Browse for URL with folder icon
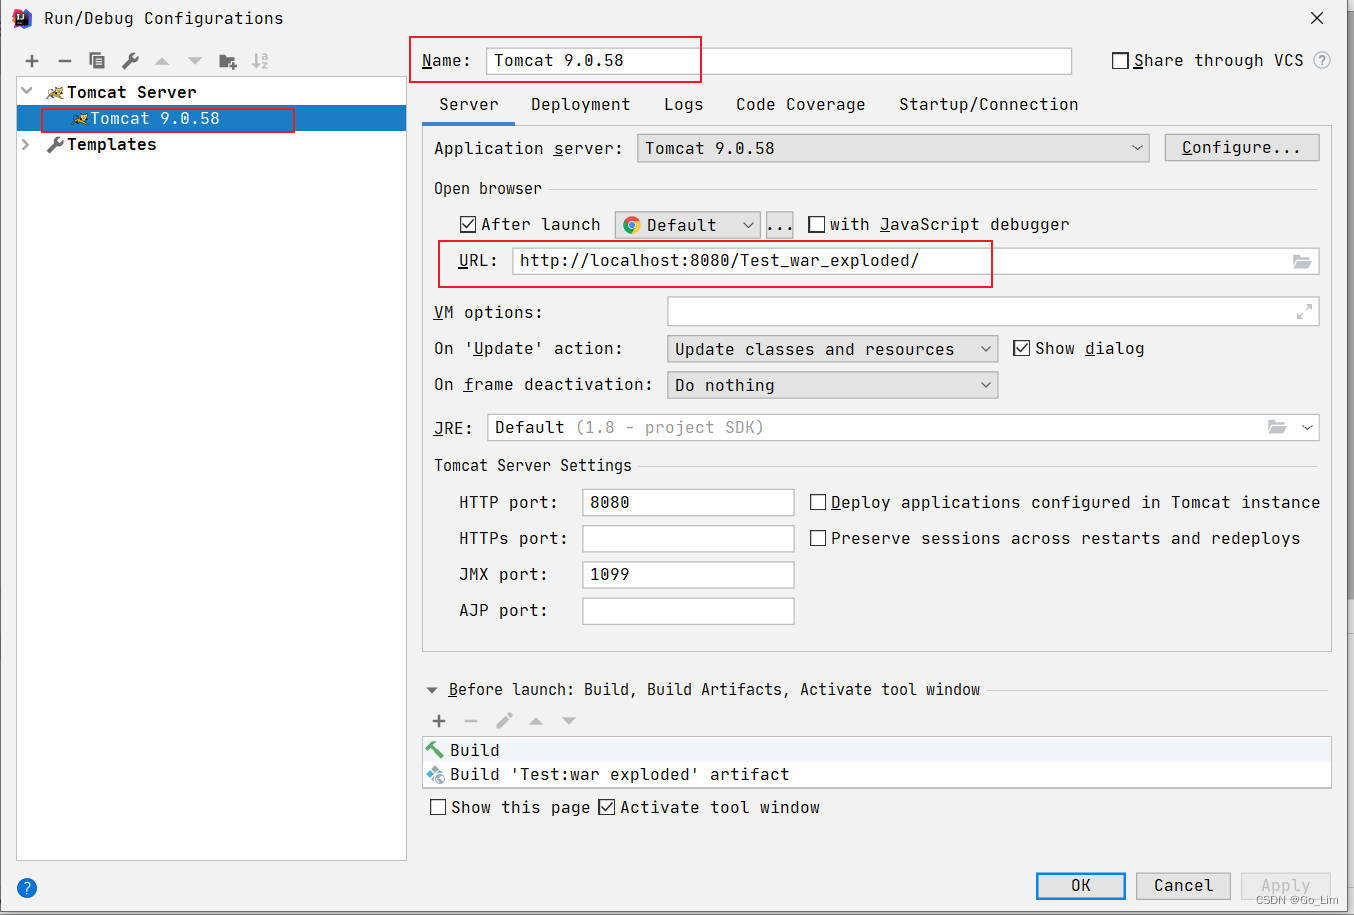 [1301, 261]
